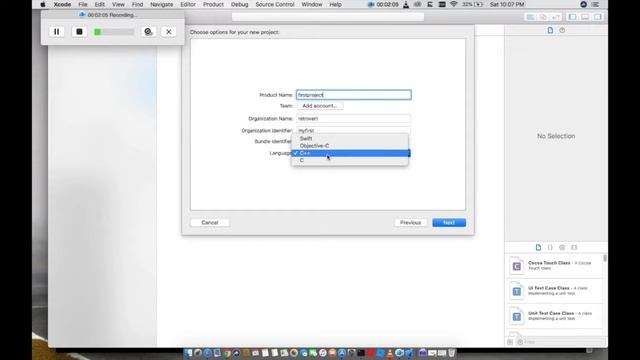Click the battery status indicator

click(473, 4)
